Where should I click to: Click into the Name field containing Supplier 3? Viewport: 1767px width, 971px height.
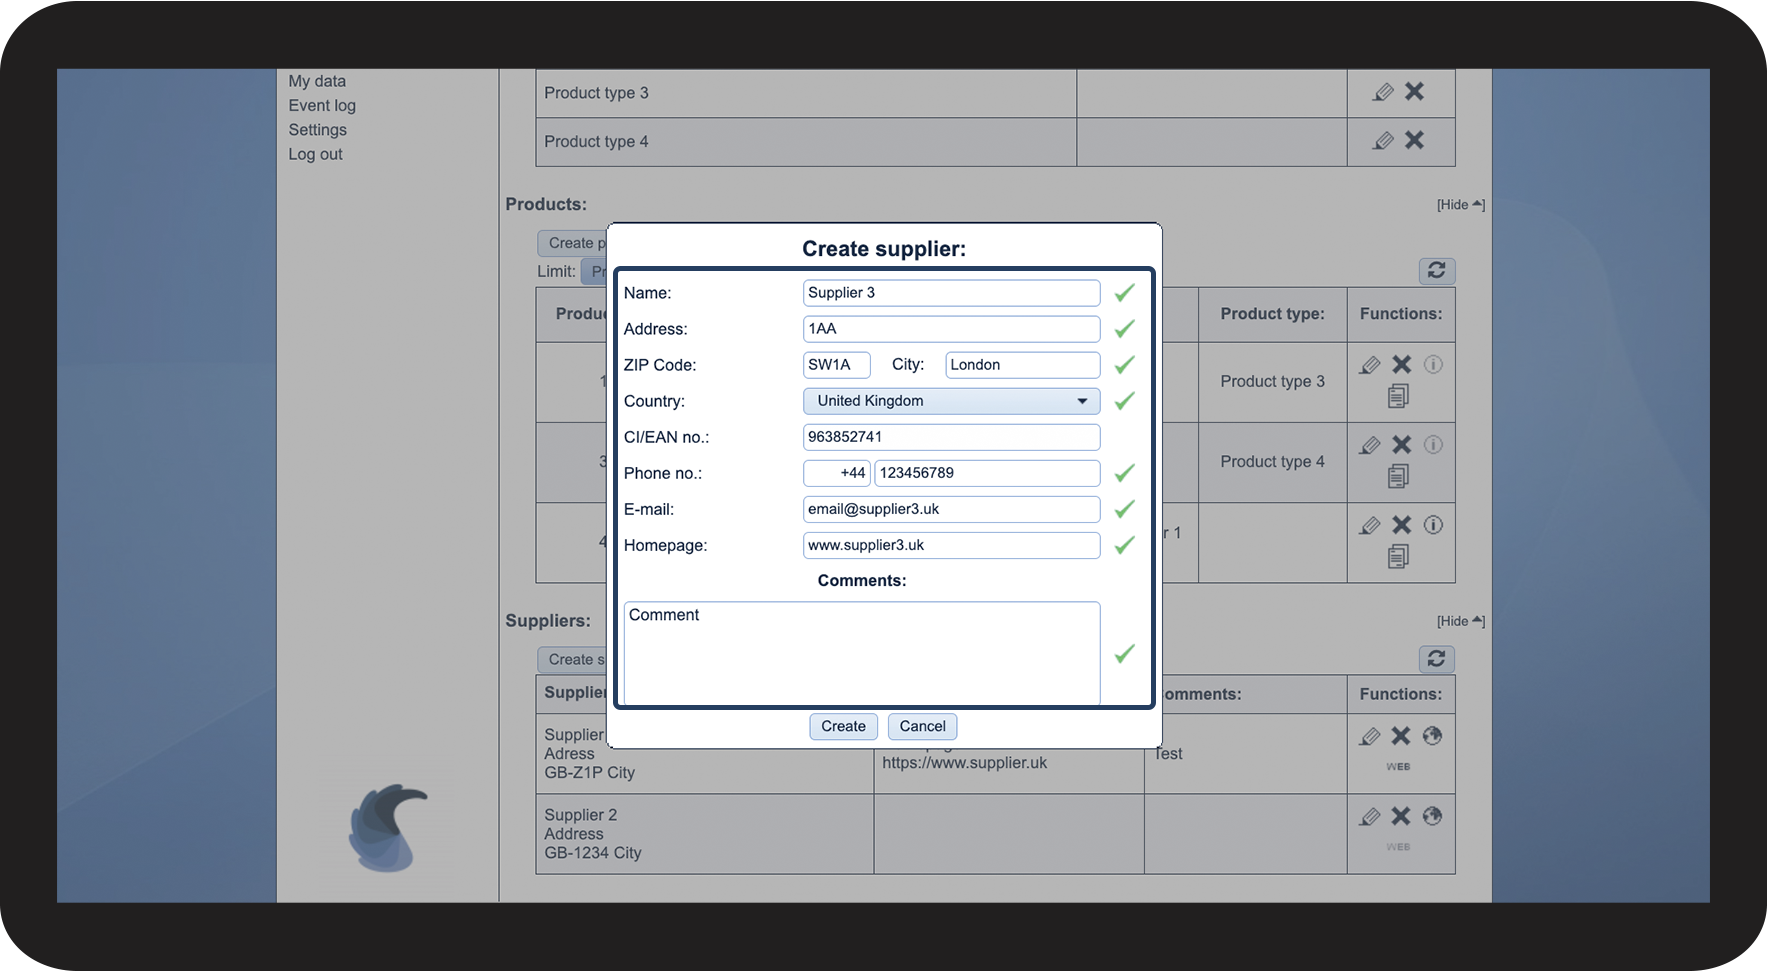point(951,293)
